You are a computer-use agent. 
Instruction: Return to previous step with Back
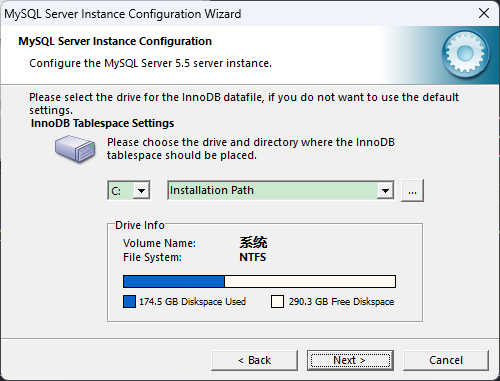254,360
